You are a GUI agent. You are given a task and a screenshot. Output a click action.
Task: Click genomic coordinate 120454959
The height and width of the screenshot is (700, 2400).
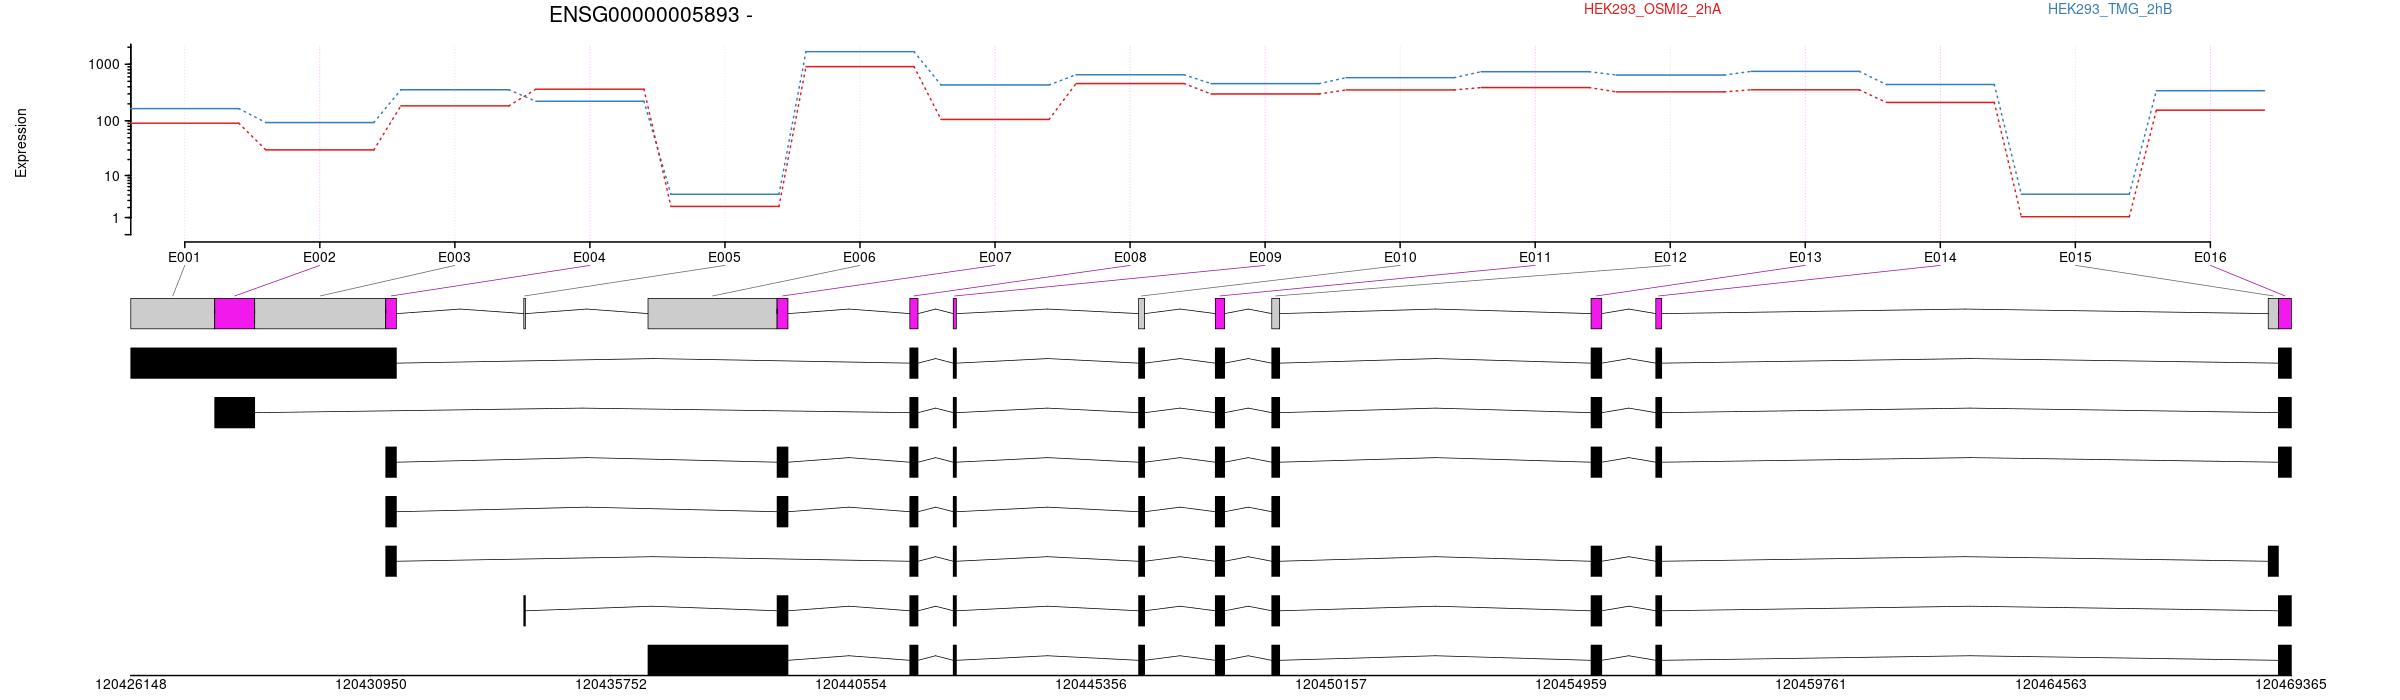click(x=1571, y=685)
